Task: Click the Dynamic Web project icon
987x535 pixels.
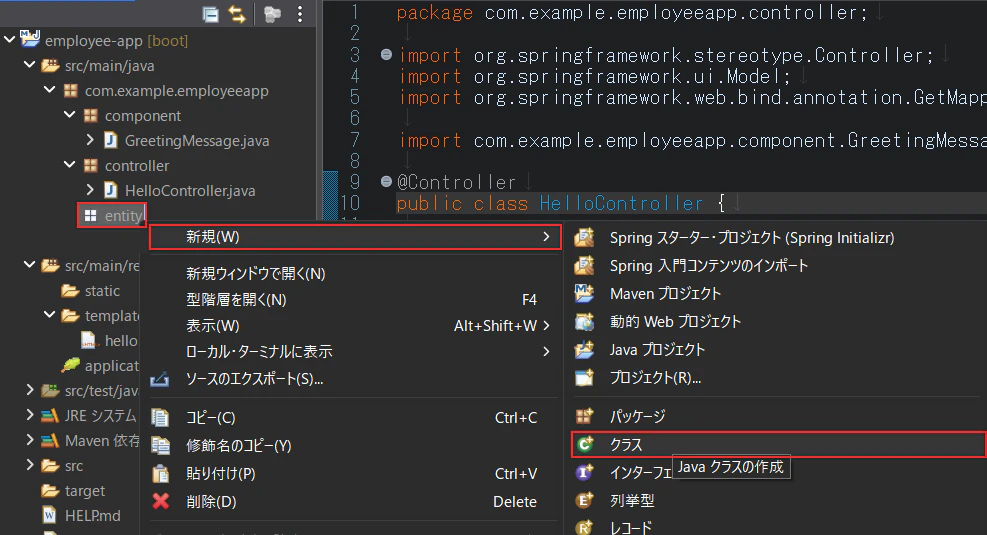Action: pos(584,322)
